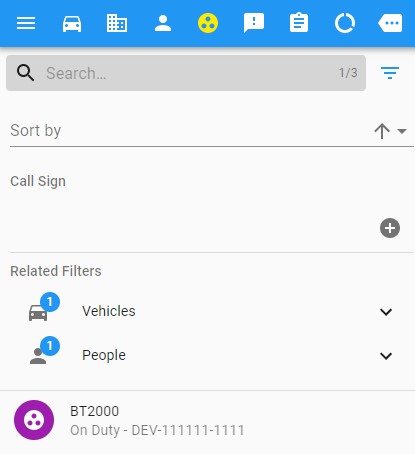
Task: Select the yellow call signs icon
Action: click(x=208, y=23)
